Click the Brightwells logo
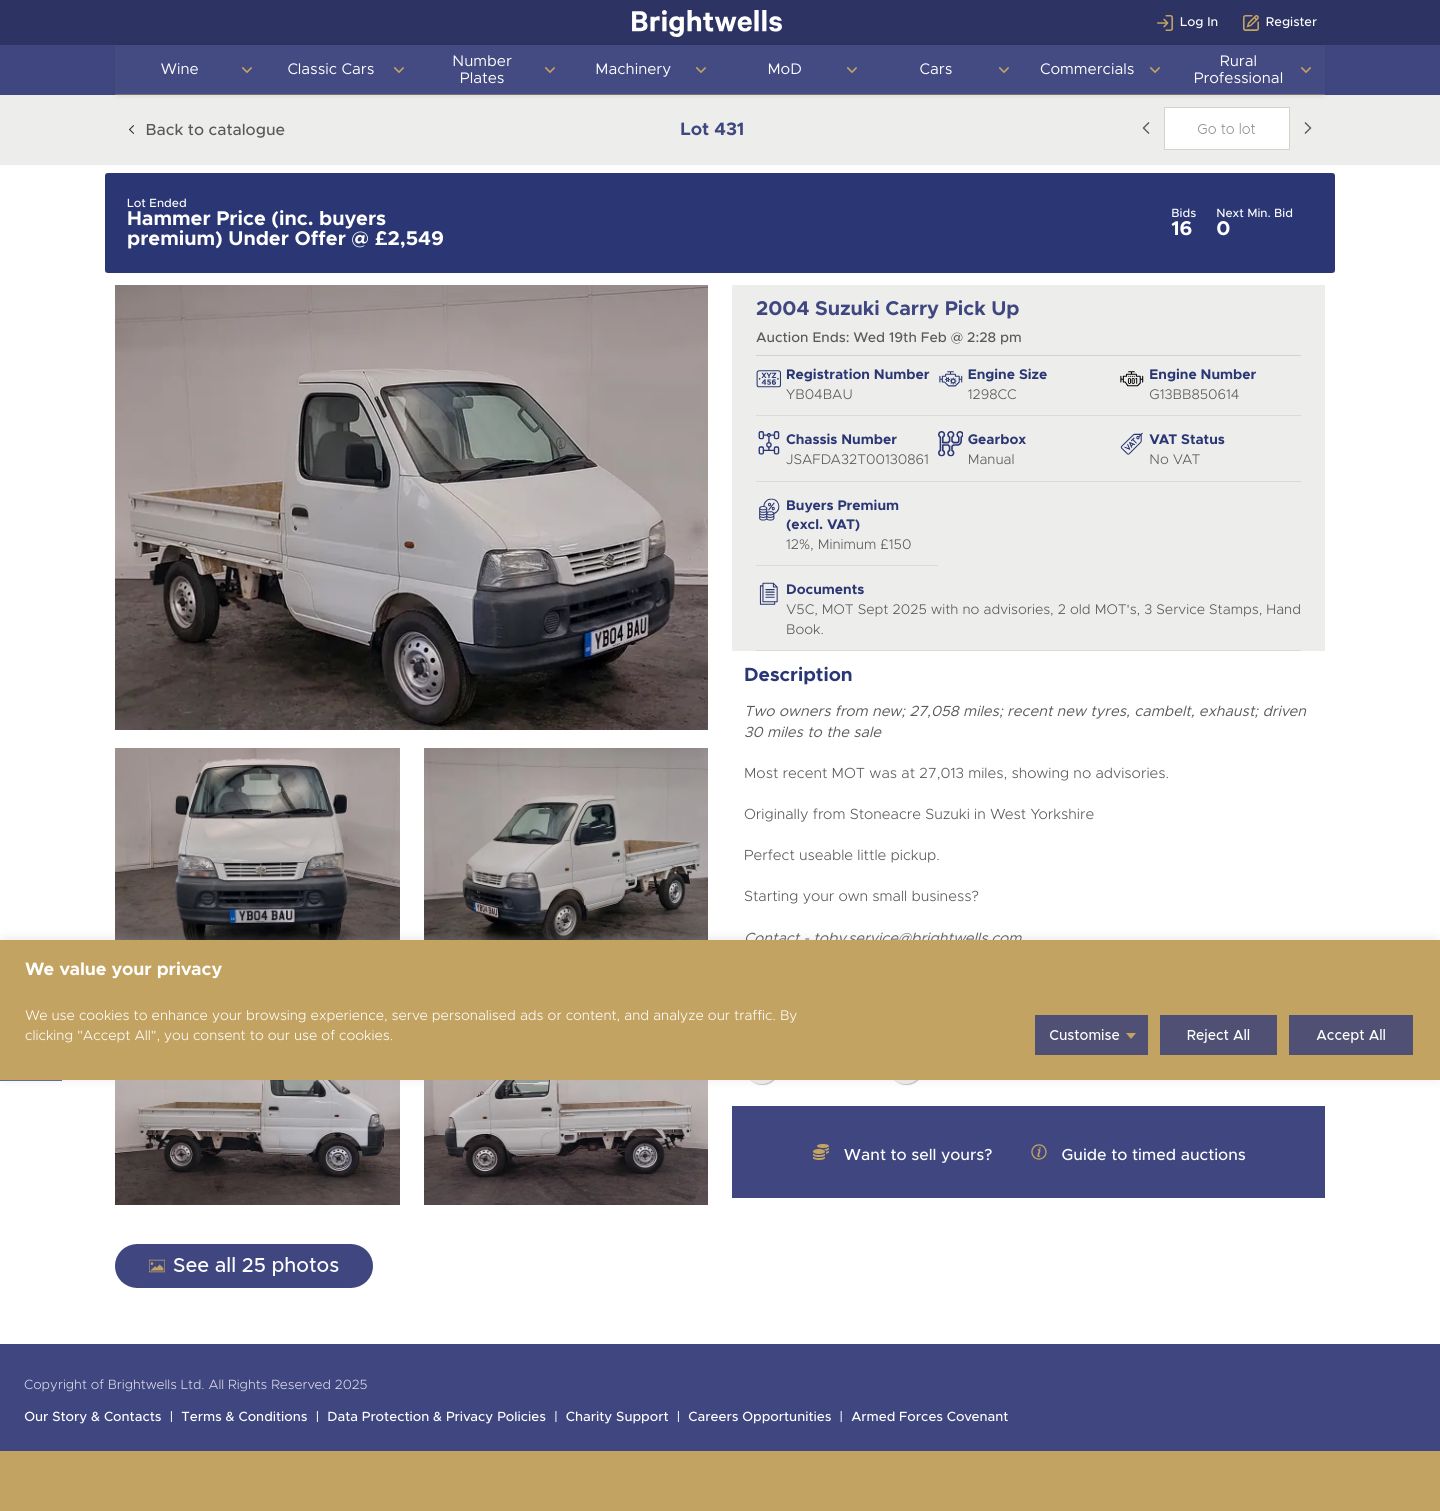The image size is (1440, 1511). [706, 22]
